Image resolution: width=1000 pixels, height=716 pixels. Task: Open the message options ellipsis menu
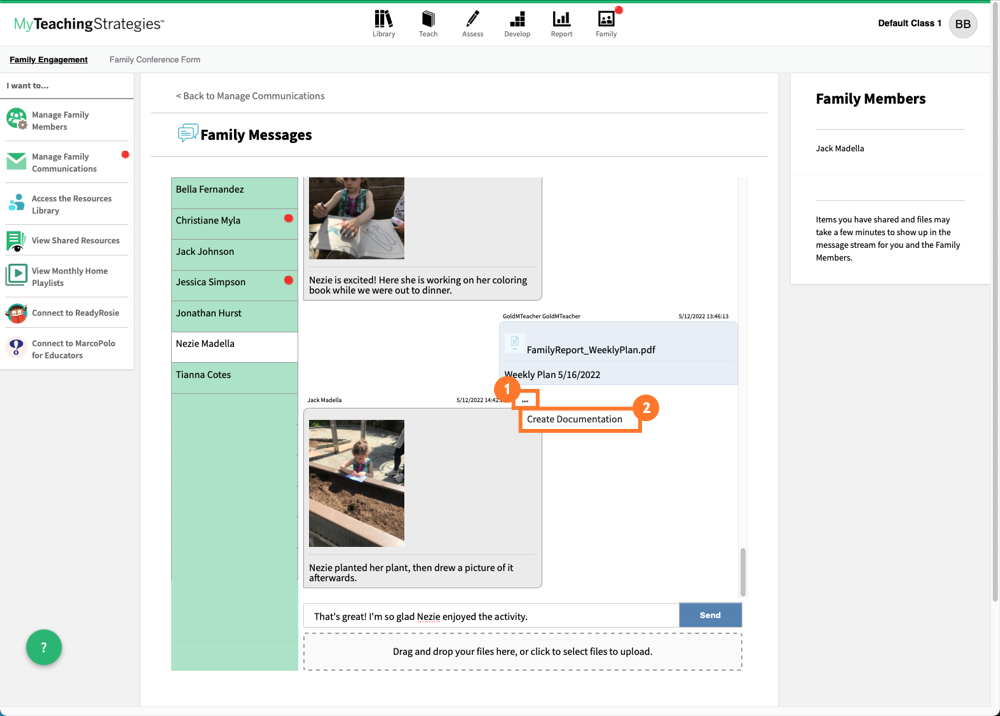525,398
